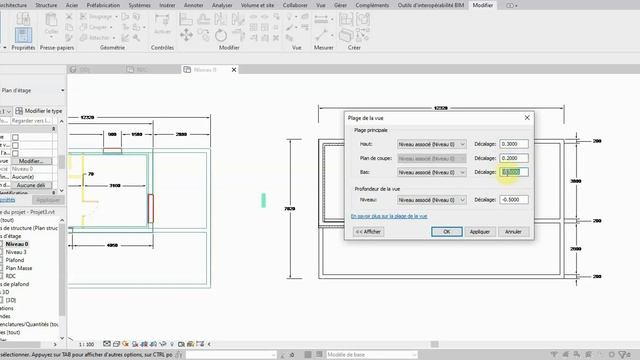Viewport: 640px width, 360px height.
Task: Click OK in Plage de la vue dialog
Action: [447, 232]
